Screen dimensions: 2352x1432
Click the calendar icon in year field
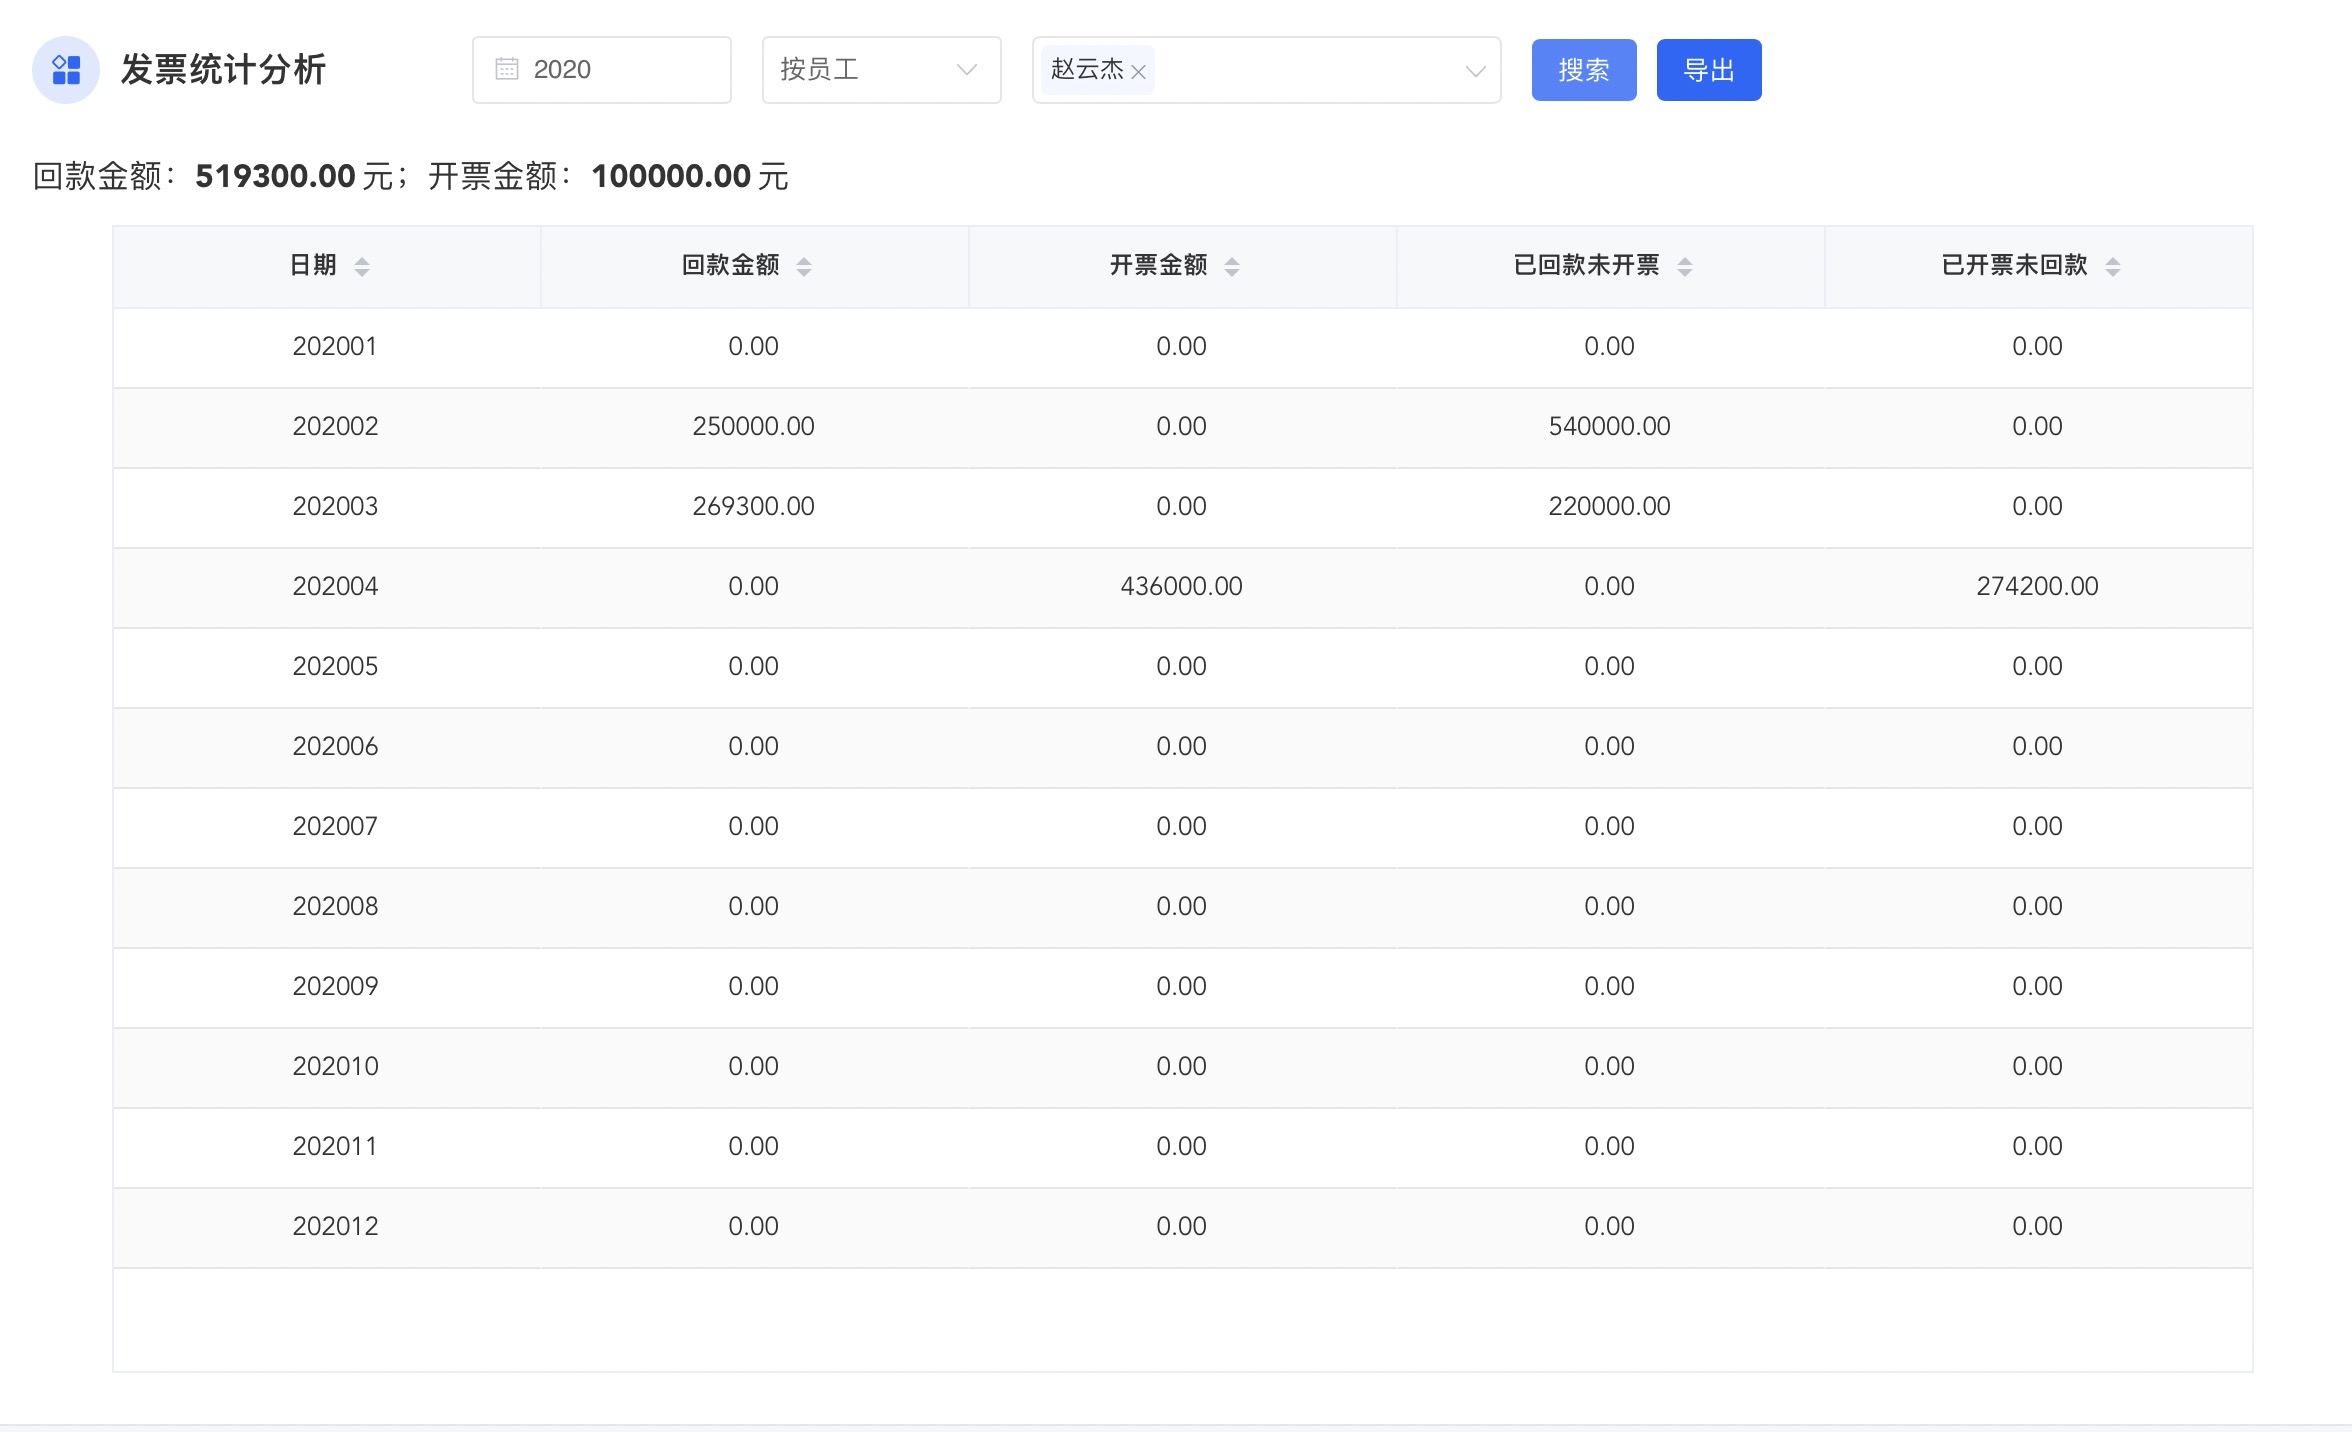507,69
